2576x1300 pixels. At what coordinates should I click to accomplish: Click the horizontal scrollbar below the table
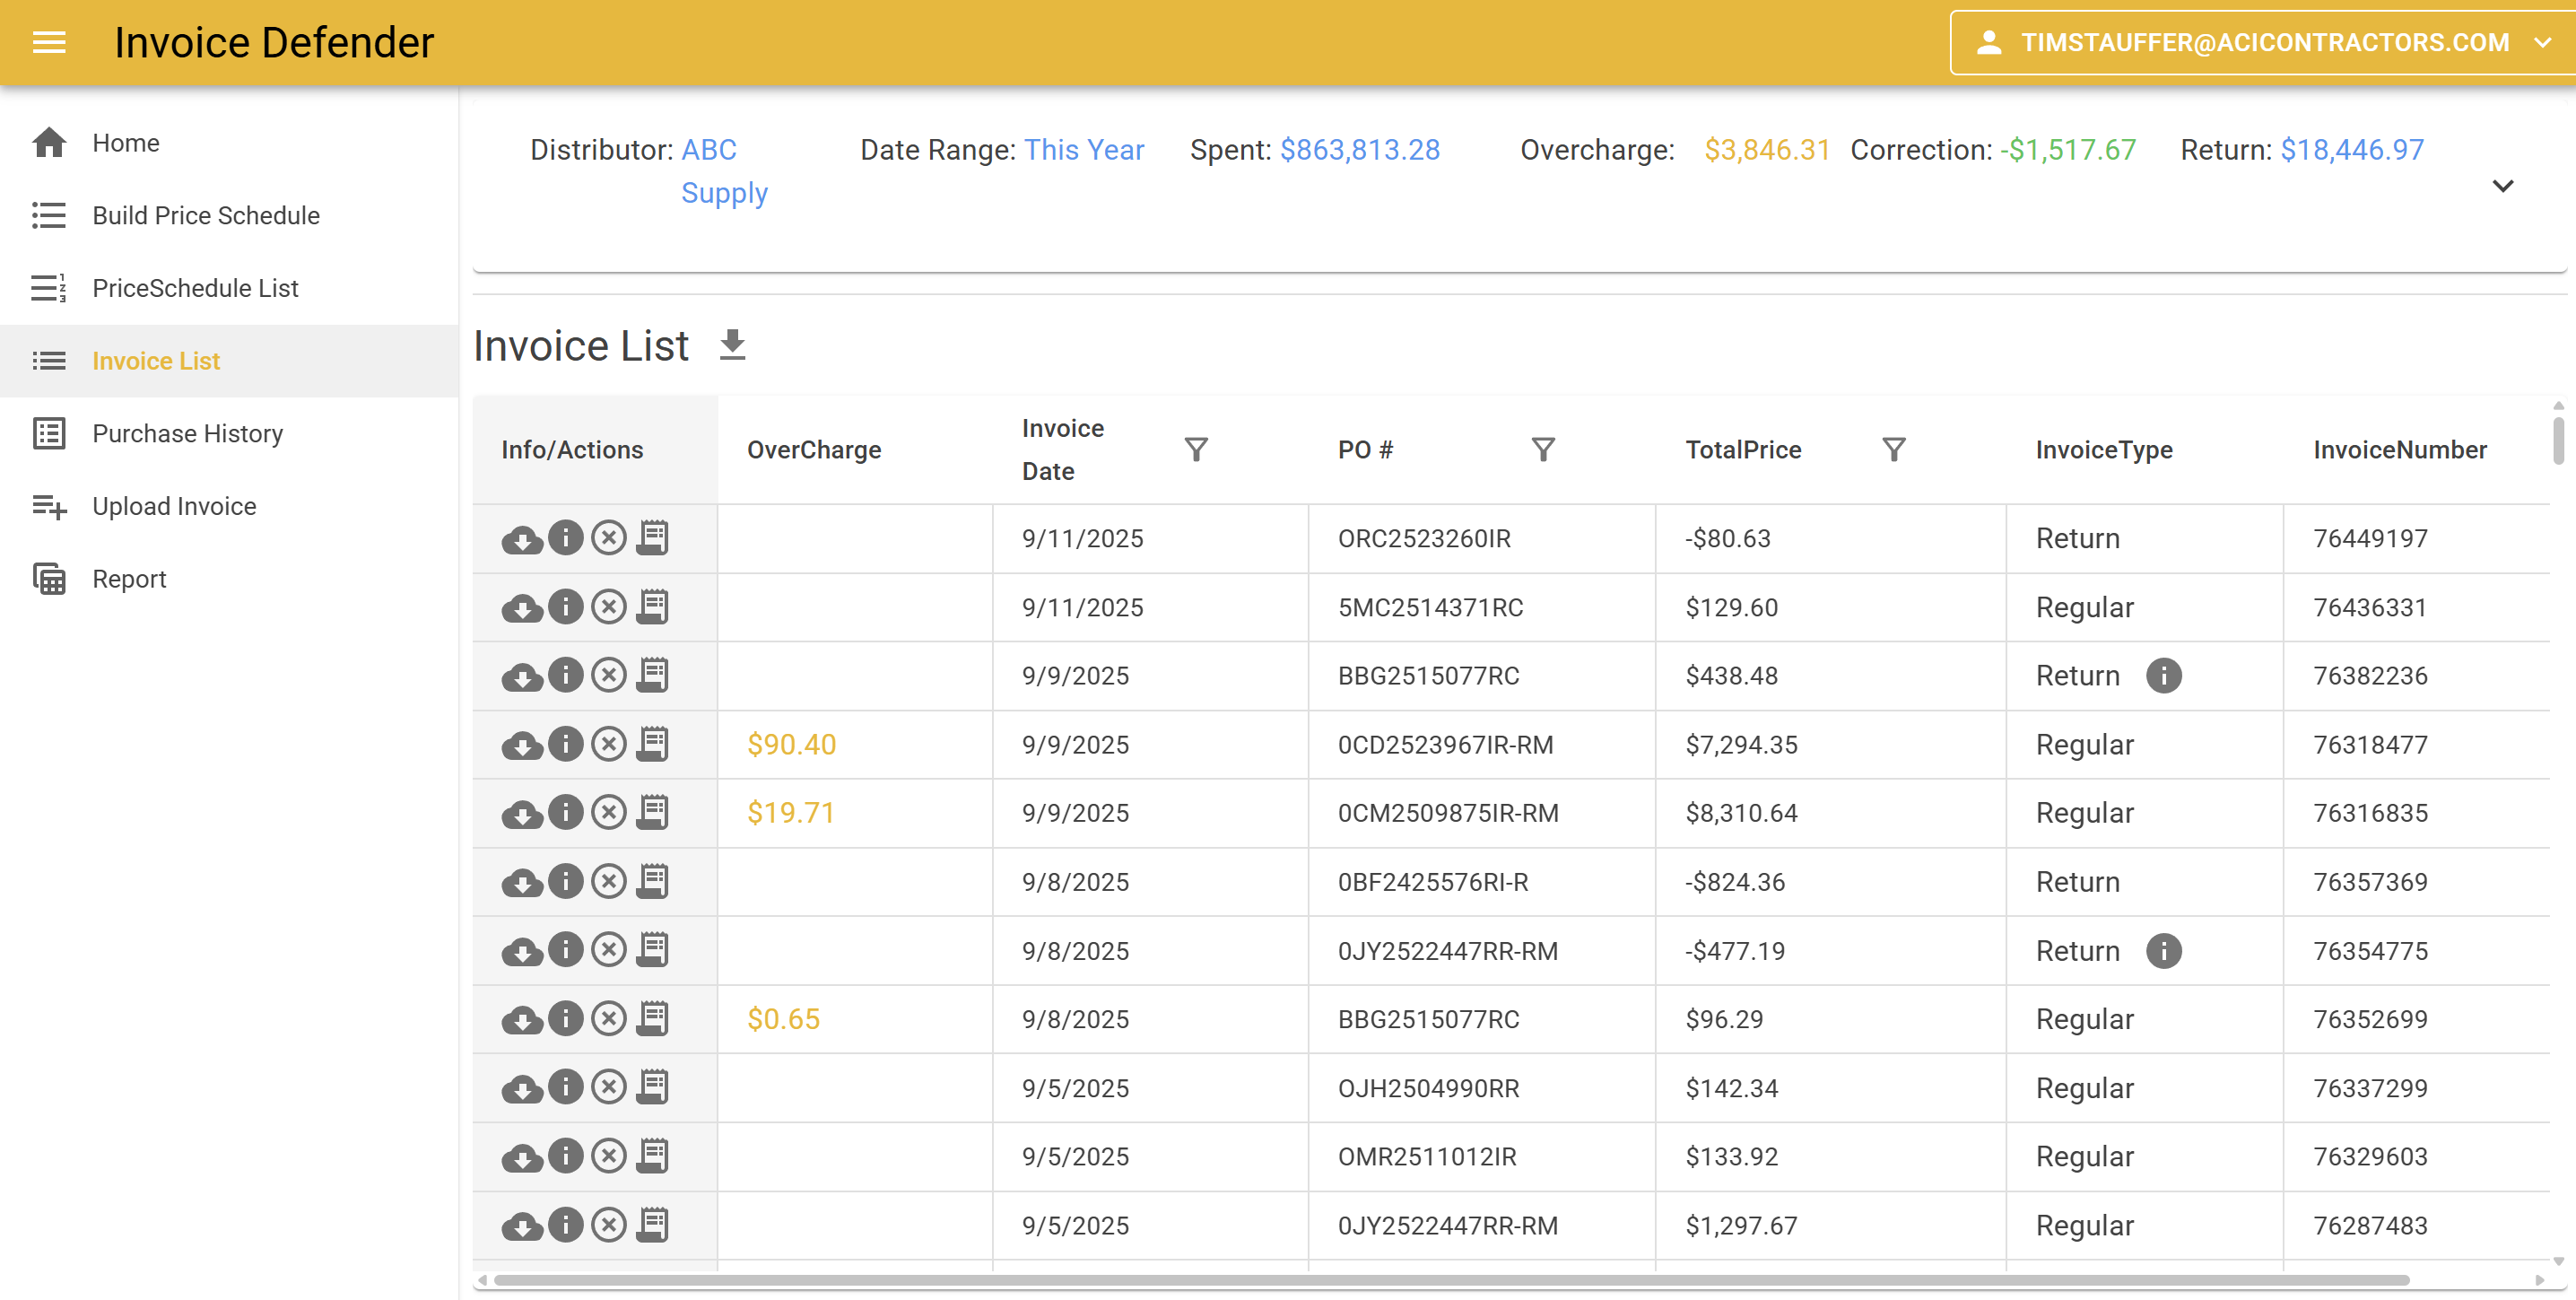[1500, 1281]
